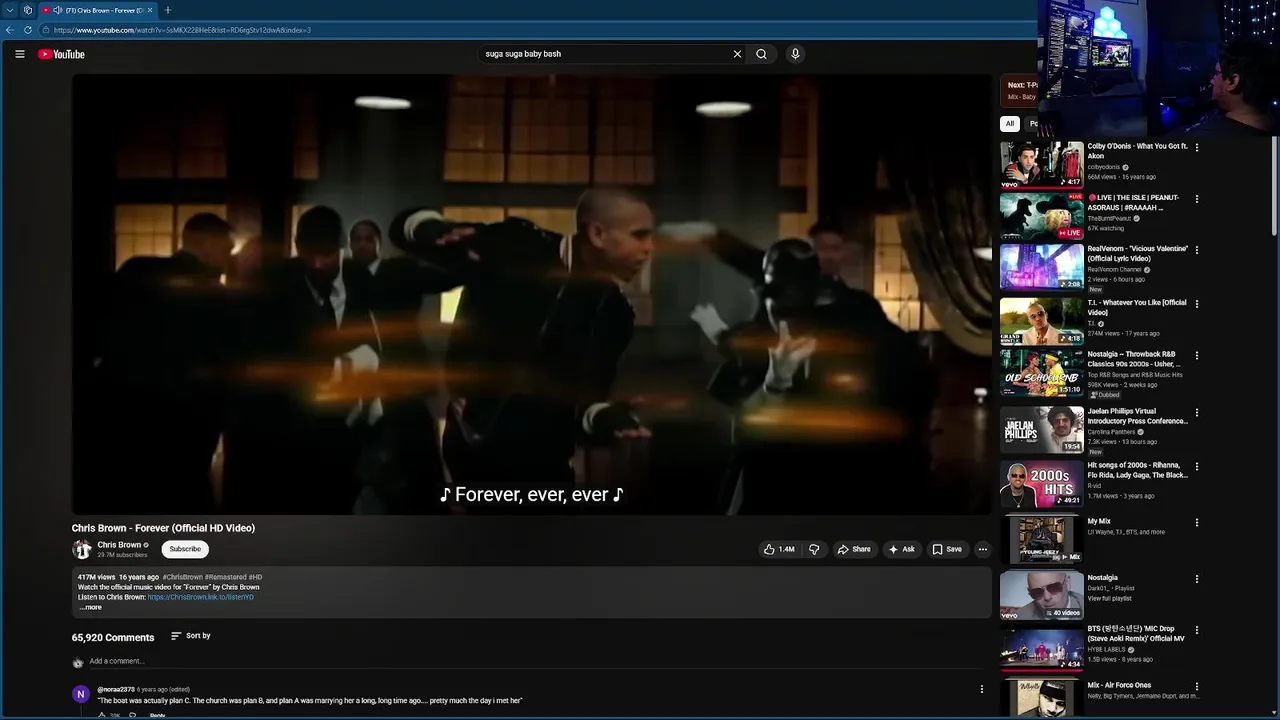Go back with browser back arrow
This screenshot has width=1280, height=720.
coord(10,30)
